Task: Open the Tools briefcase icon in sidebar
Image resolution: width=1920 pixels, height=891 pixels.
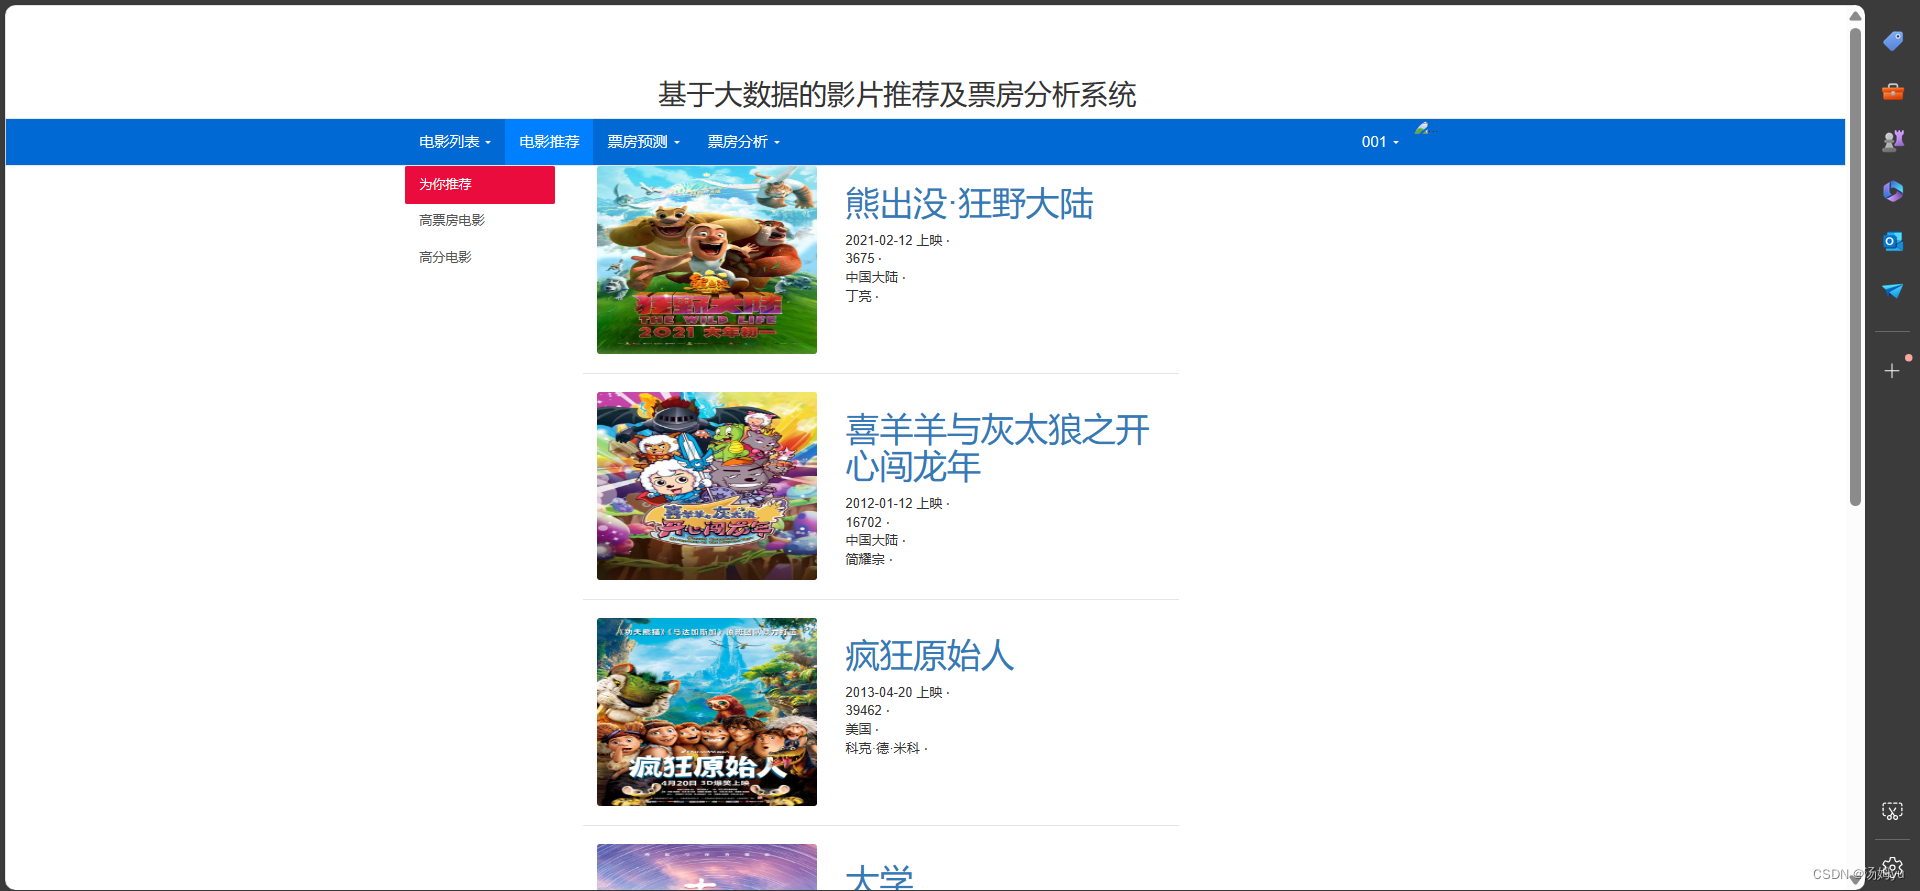Action: pyautogui.click(x=1892, y=91)
